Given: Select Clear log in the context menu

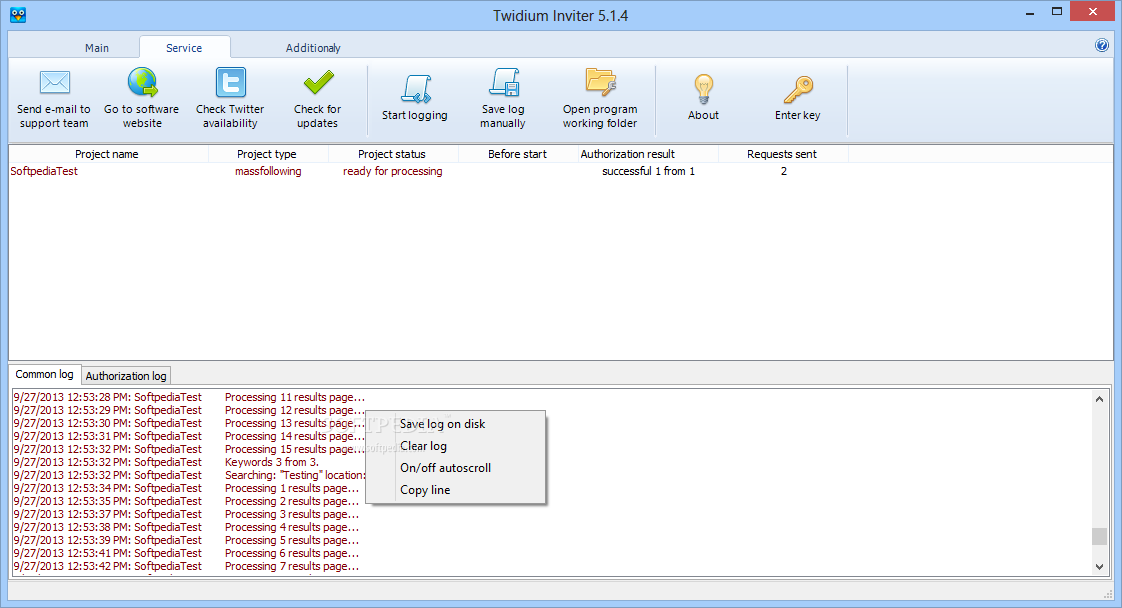Looking at the screenshot, I should point(456,446).
